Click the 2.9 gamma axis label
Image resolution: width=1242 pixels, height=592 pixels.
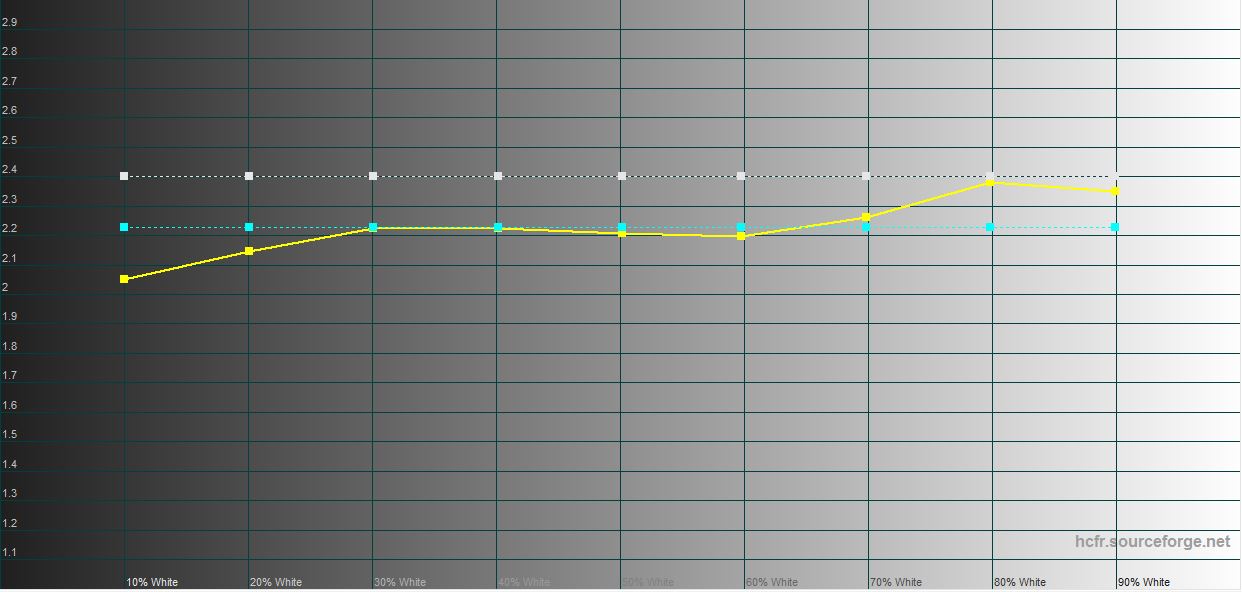9,22
